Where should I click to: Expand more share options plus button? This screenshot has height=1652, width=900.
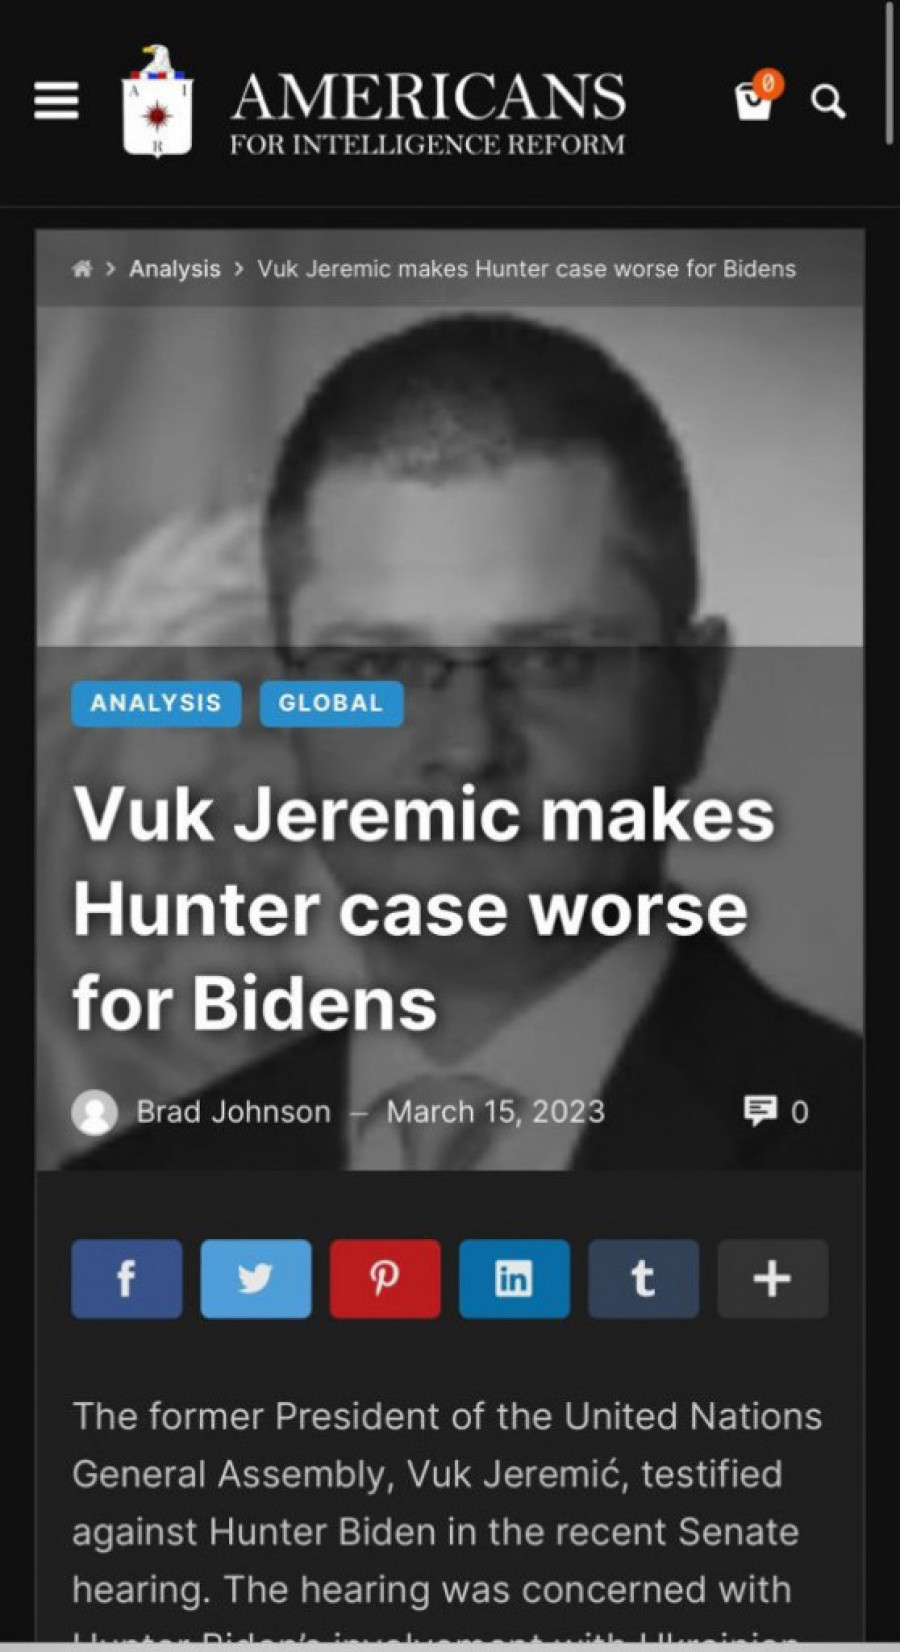click(773, 1278)
